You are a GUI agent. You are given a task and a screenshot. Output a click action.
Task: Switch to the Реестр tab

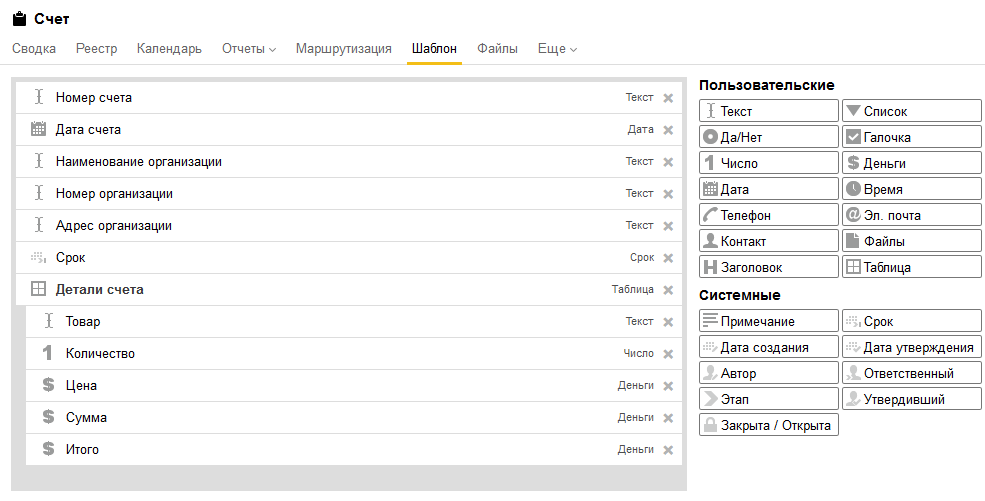coord(96,49)
